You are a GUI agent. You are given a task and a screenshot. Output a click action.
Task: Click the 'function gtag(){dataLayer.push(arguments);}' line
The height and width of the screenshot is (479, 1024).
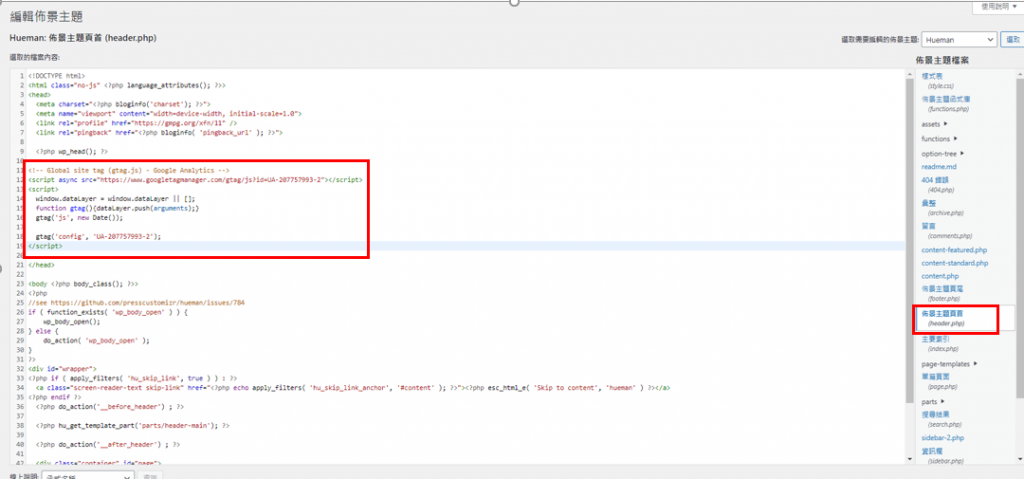click(118, 208)
